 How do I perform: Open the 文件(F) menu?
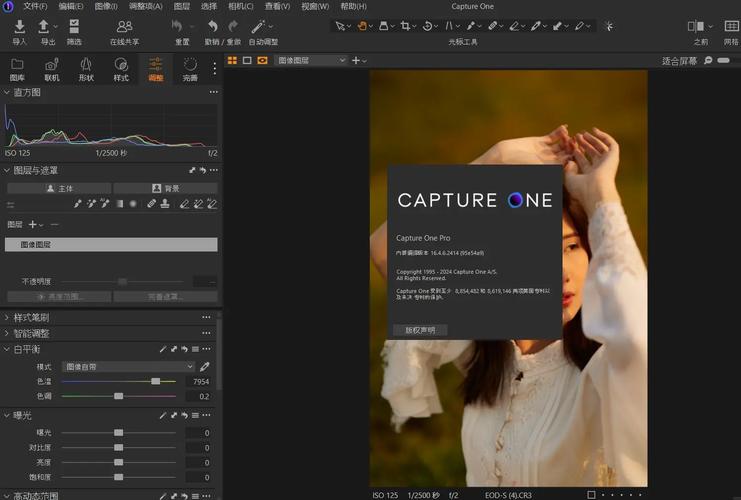pos(35,6)
